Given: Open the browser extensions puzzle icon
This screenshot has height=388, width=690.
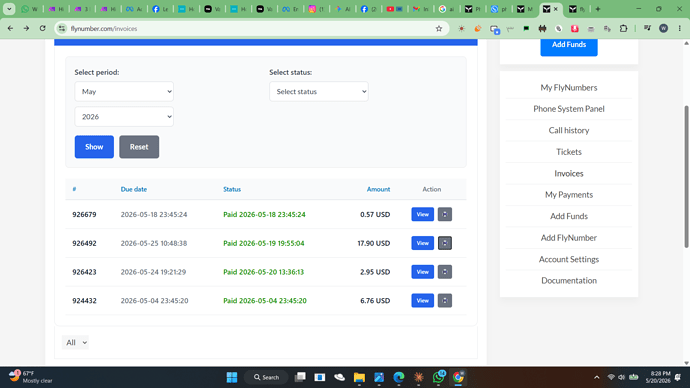Looking at the screenshot, I should (x=623, y=29).
